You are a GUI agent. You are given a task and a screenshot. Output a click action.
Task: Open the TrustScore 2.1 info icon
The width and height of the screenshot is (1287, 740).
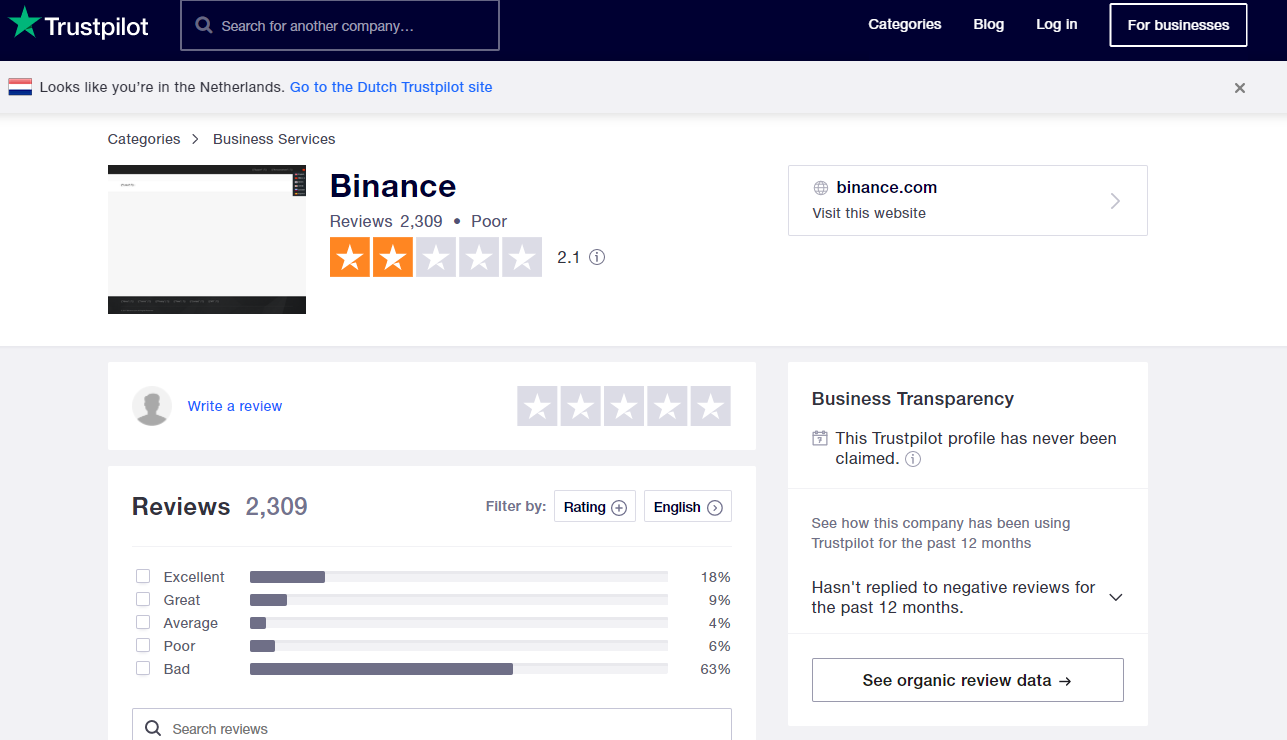click(597, 257)
